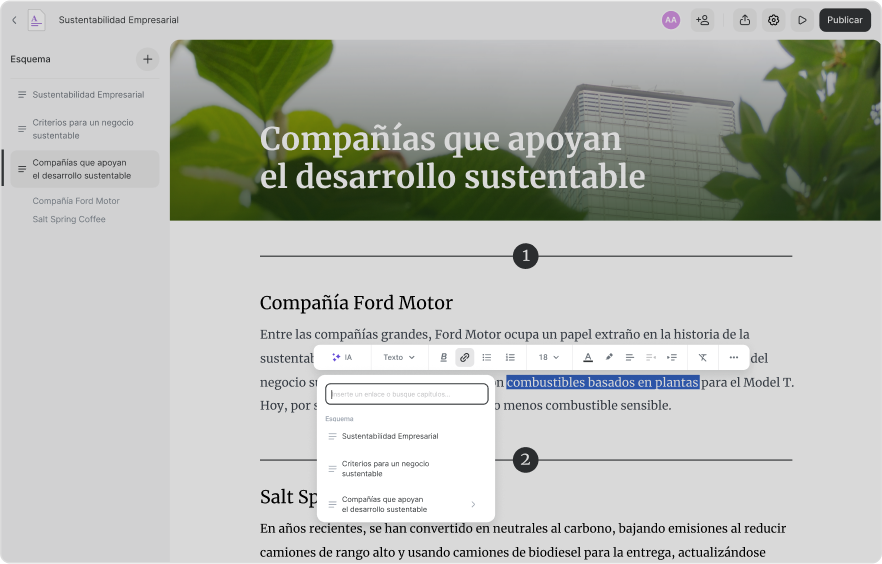Viewport: 882px width, 564px height.
Task: Open the Texto style dropdown
Action: (x=399, y=358)
